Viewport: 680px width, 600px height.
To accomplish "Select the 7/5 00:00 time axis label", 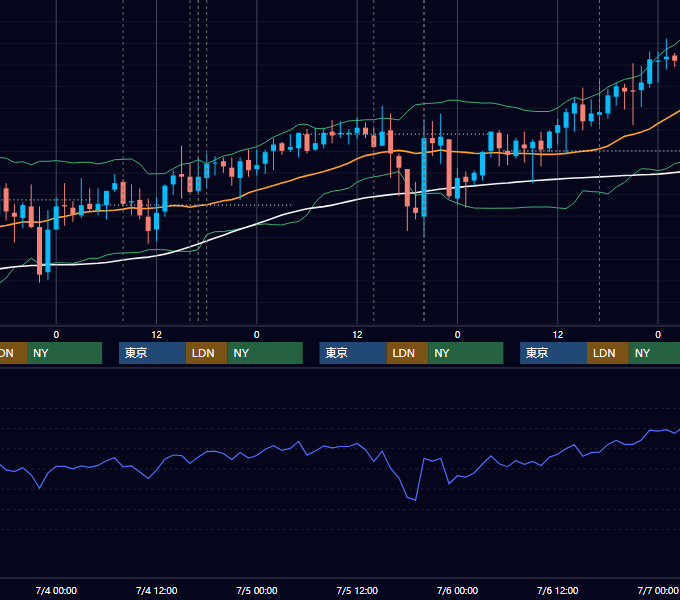I will click(257, 590).
